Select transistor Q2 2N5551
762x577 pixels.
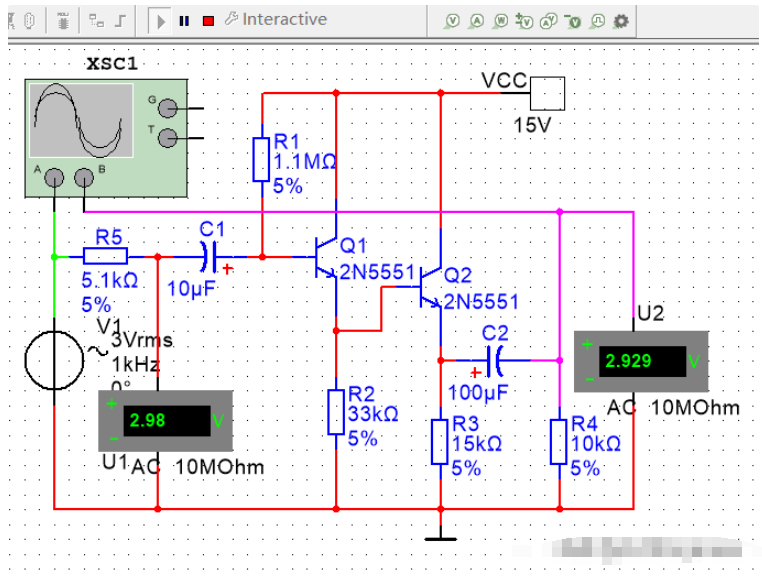pyautogui.click(x=429, y=286)
